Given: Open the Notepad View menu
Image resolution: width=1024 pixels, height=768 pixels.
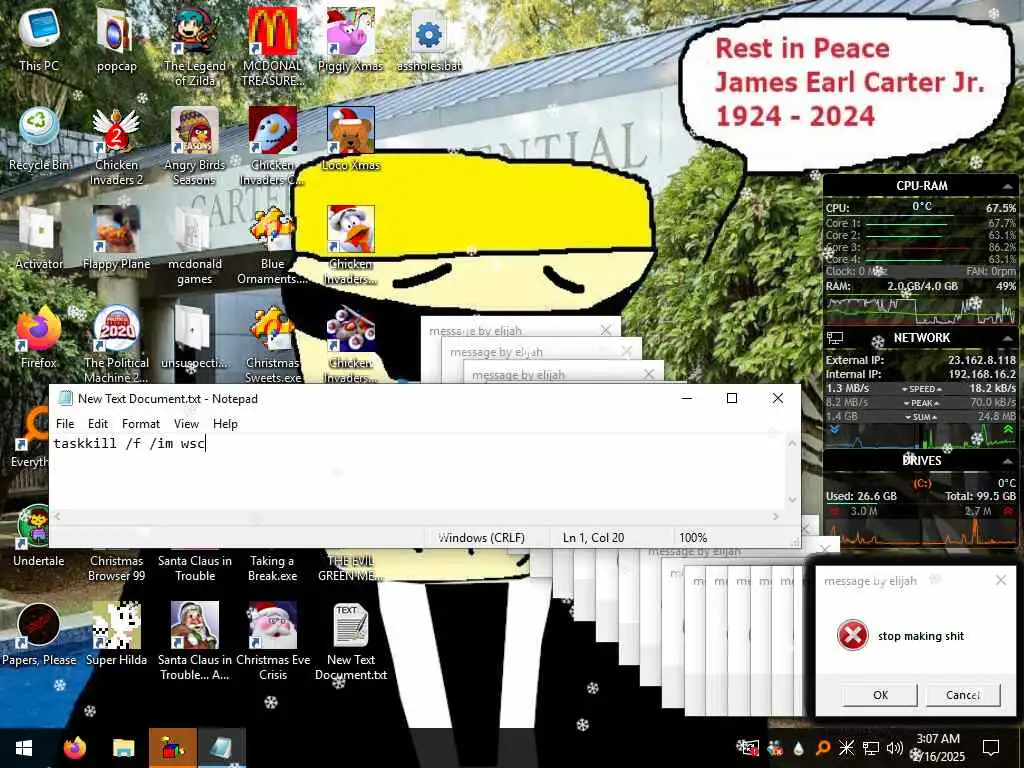Looking at the screenshot, I should [186, 424].
